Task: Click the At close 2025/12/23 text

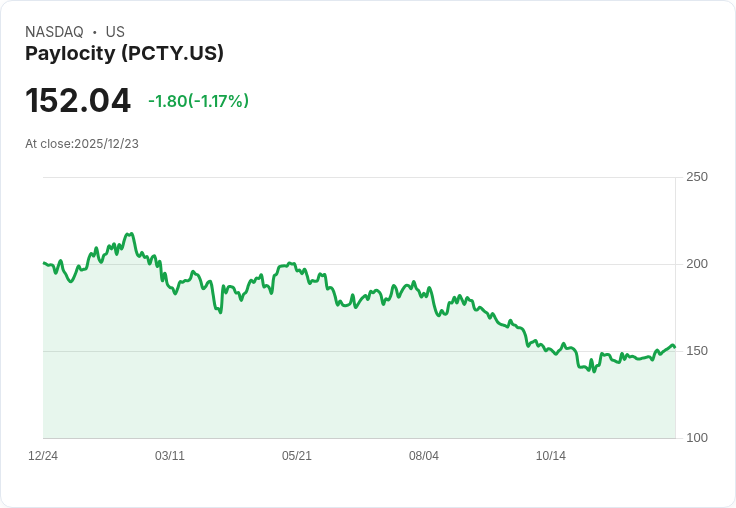Action: [x=82, y=144]
